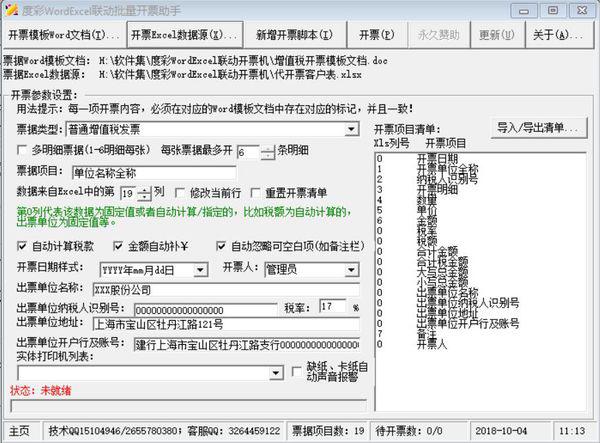Select 合计金额 row in list
Image resolution: width=600 pixels, height=443 pixels.
click(x=480, y=251)
